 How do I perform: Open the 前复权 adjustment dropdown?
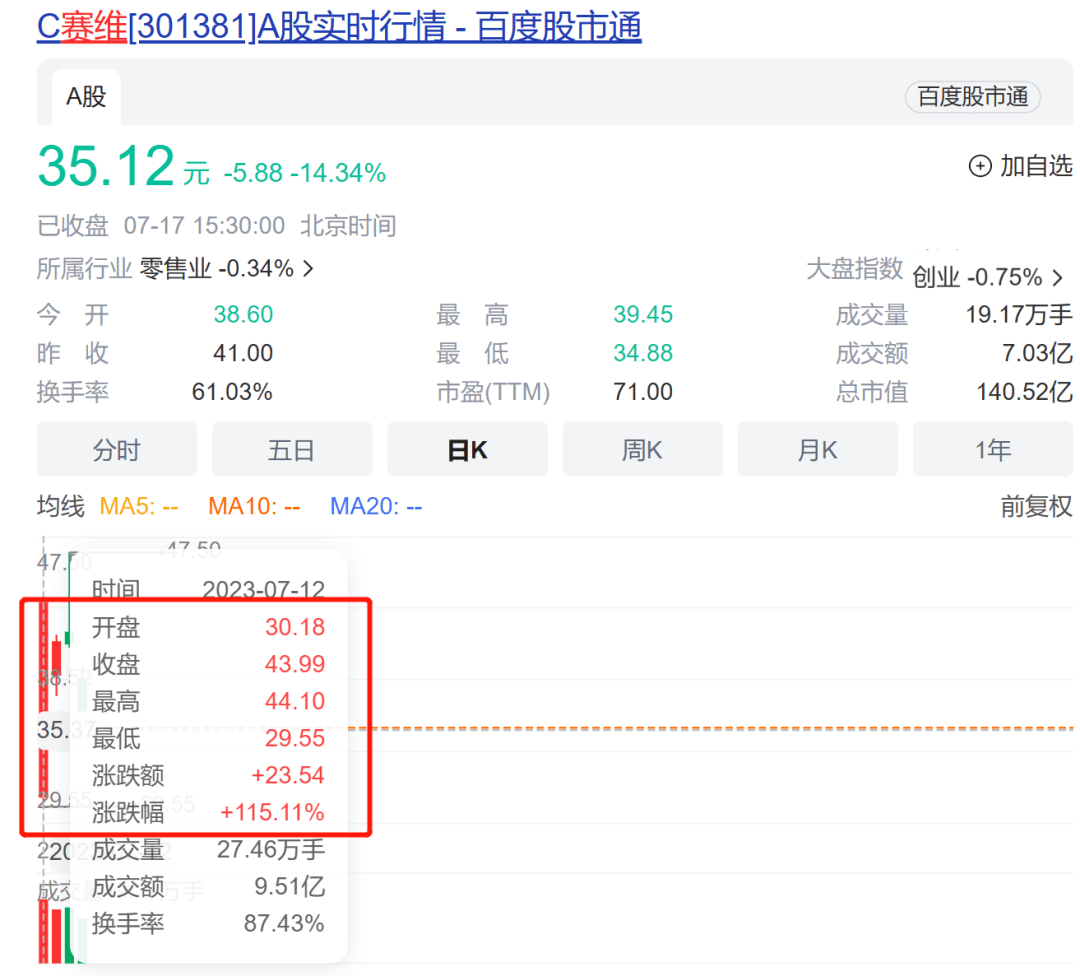pyautogui.click(x=1036, y=507)
